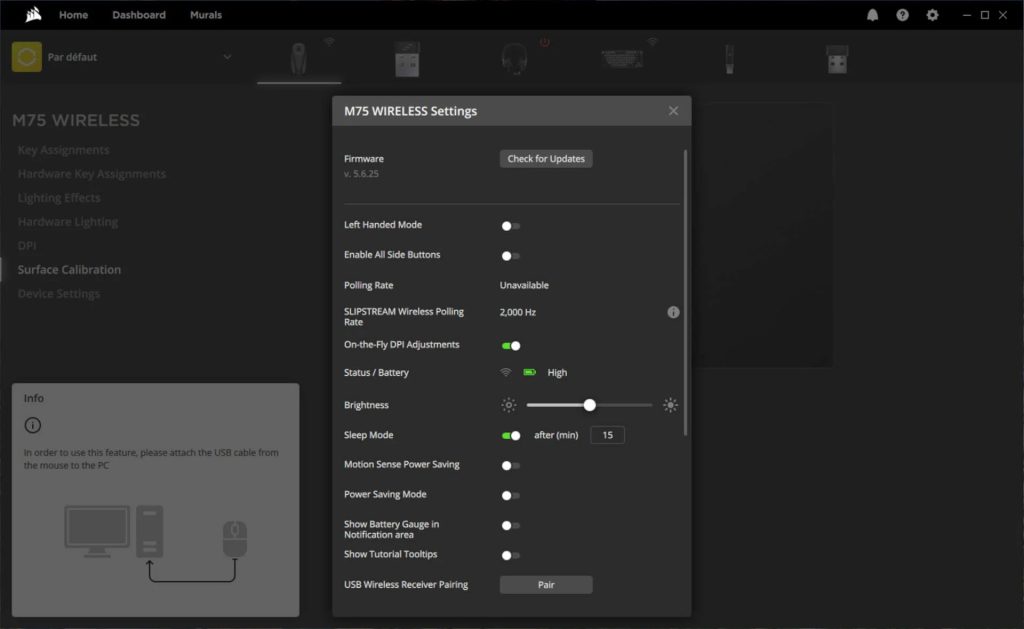
Task: Select the M75 mouse device icon
Action: 299,60
